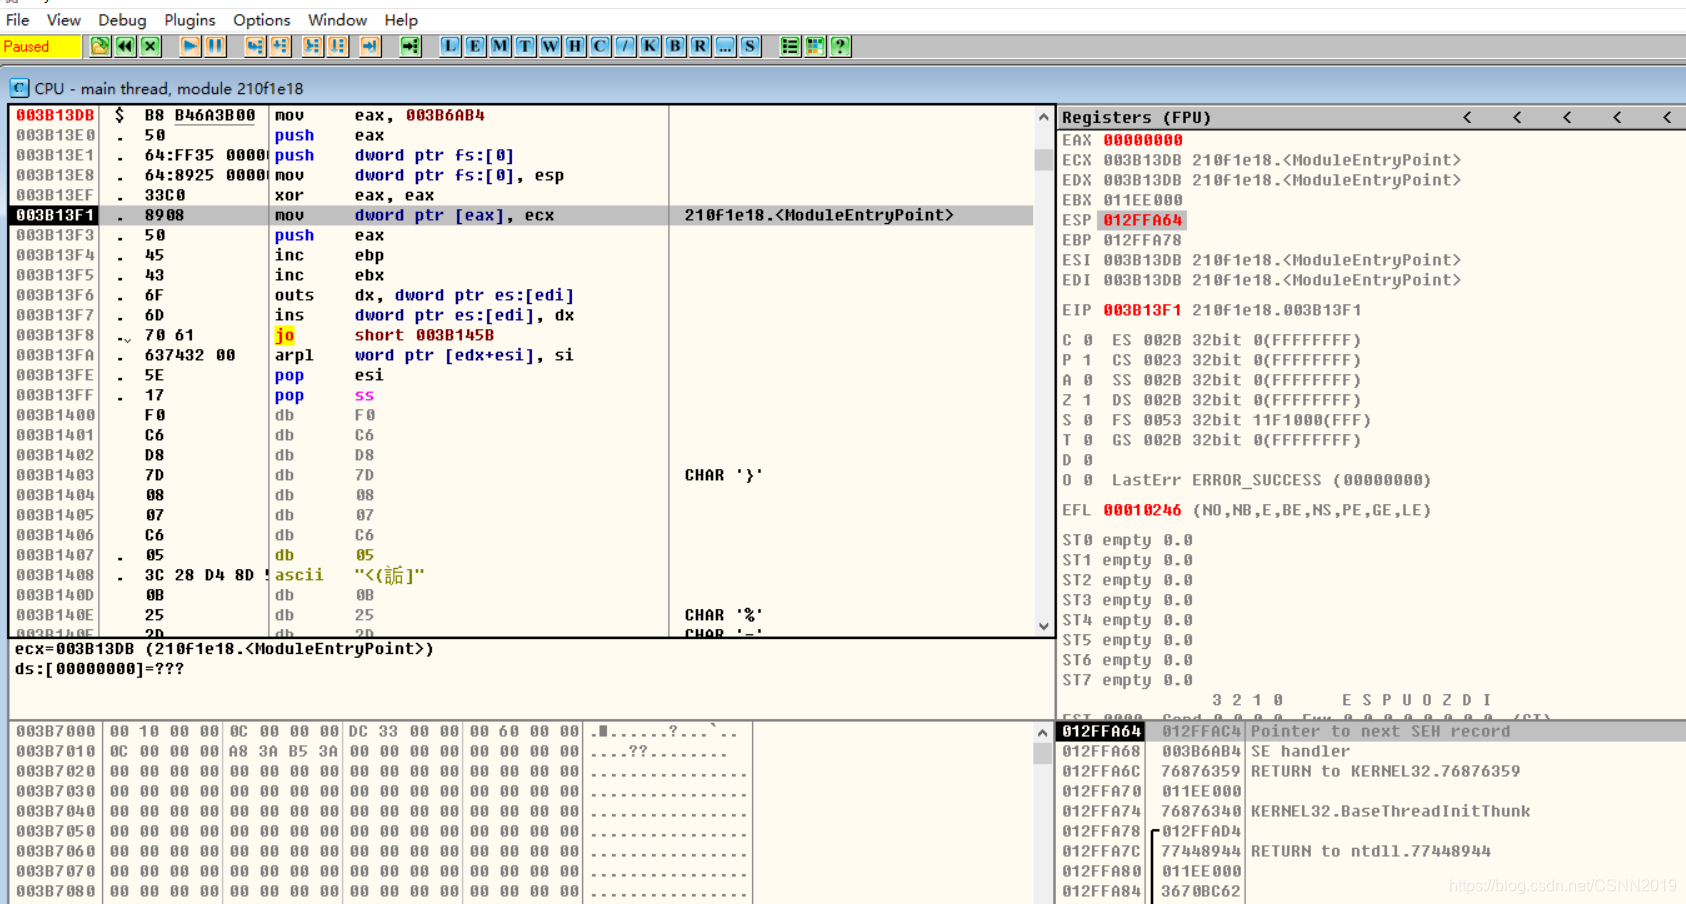Click the green question mark Help icon
This screenshot has width=1686, height=904.
(x=840, y=46)
